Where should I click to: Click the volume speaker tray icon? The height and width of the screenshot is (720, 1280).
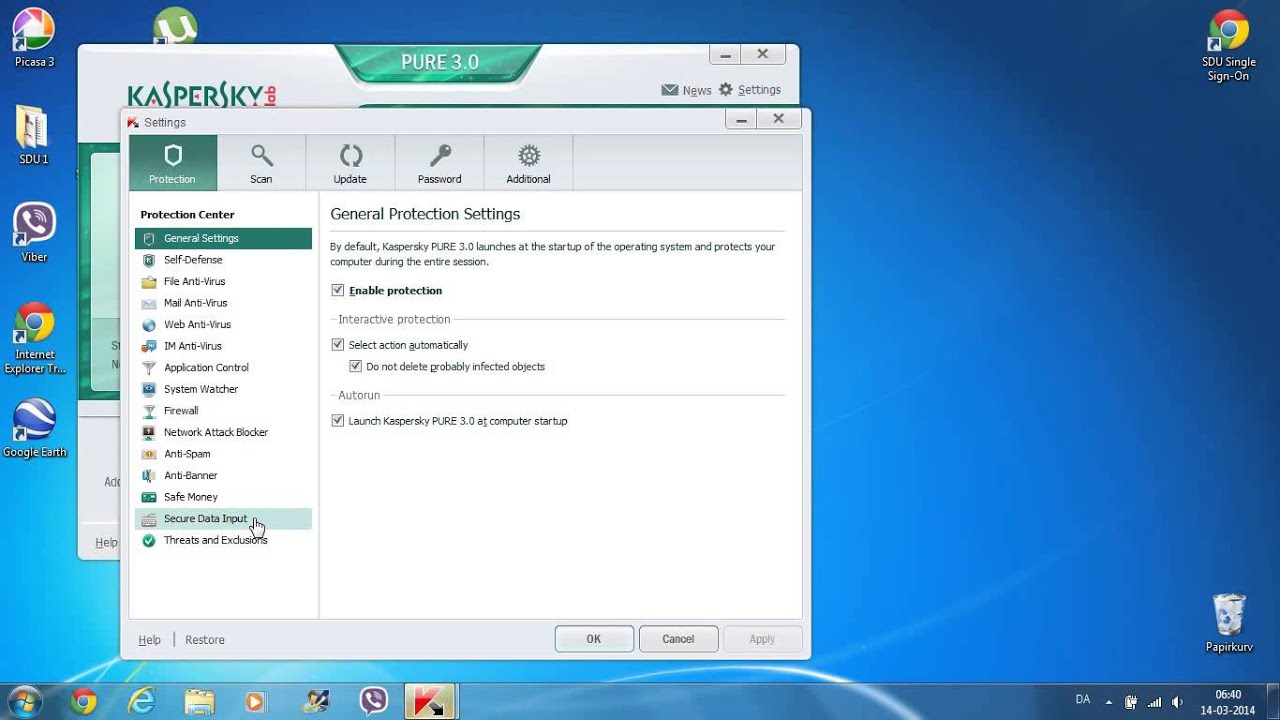coord(1178,702)
